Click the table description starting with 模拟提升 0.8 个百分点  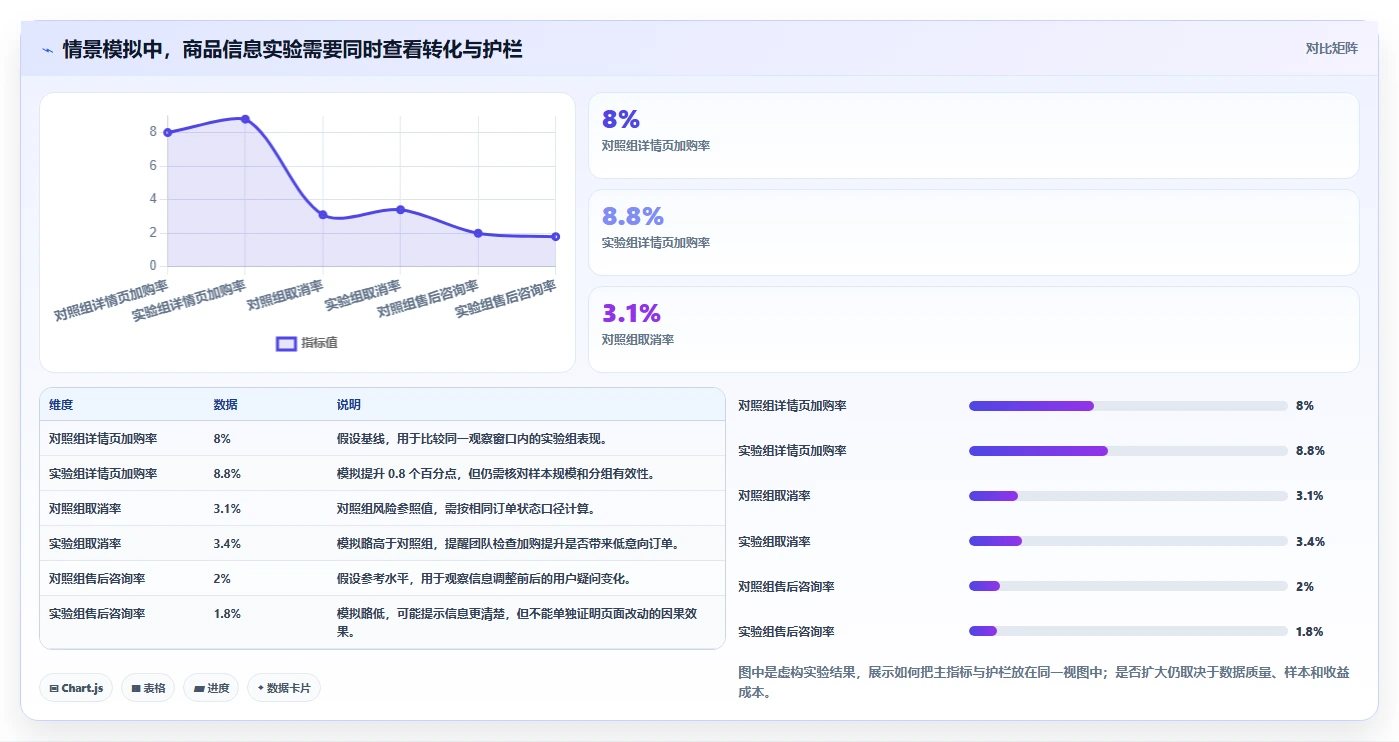pos(496,473)
